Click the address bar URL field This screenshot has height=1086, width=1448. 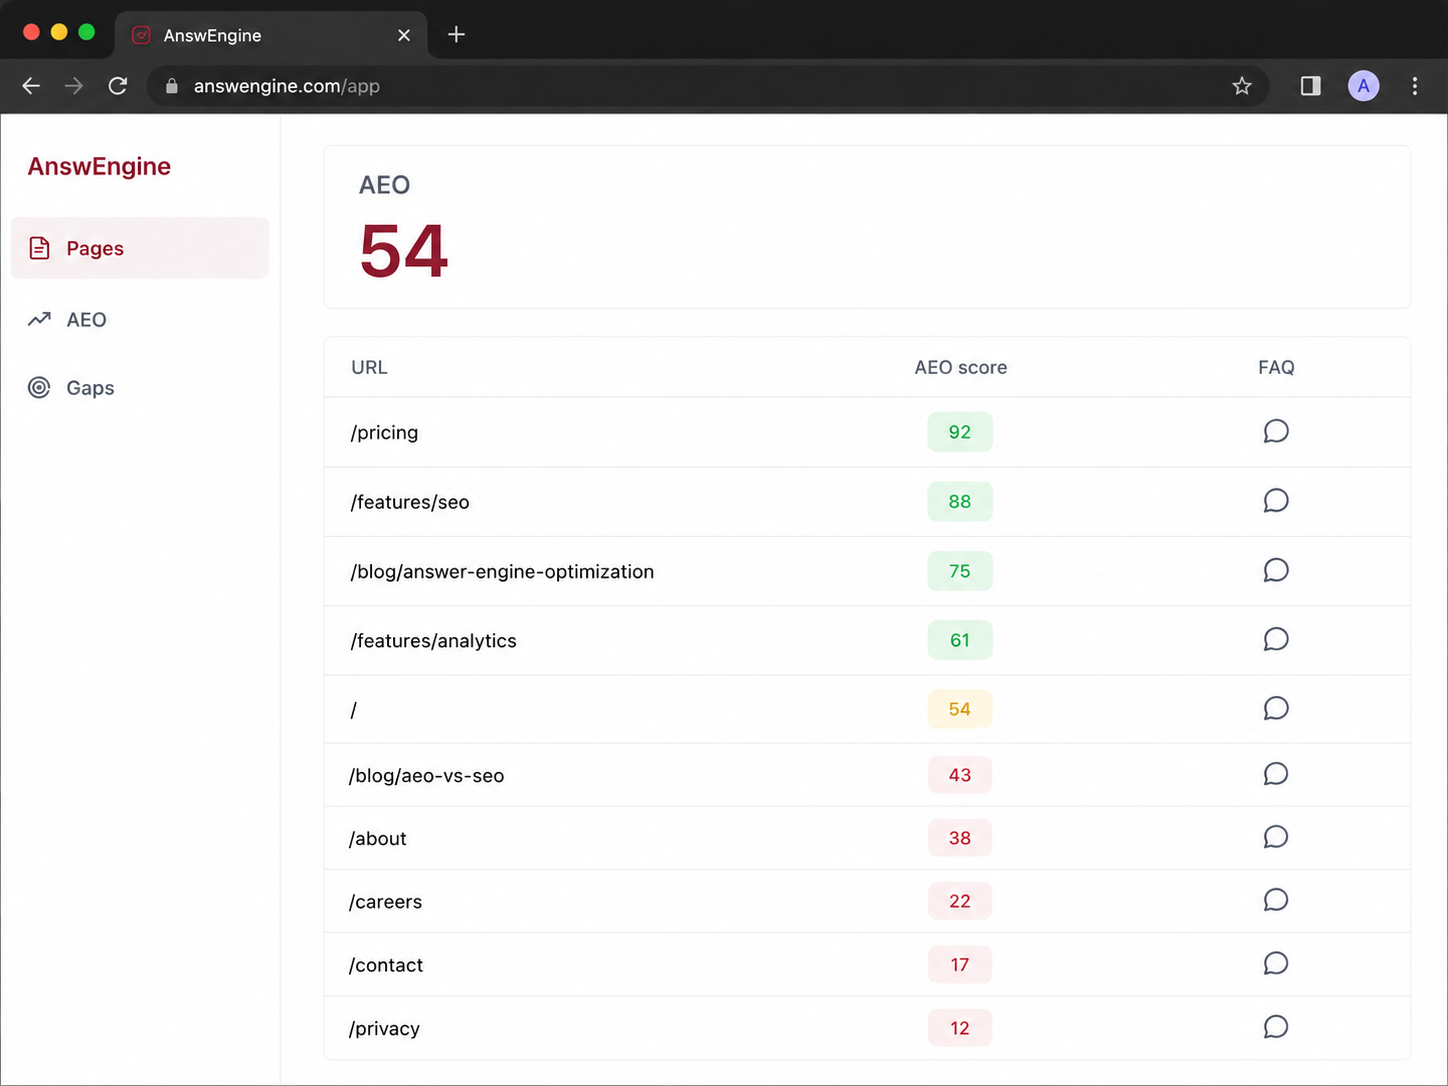click(x=700, y=86)
